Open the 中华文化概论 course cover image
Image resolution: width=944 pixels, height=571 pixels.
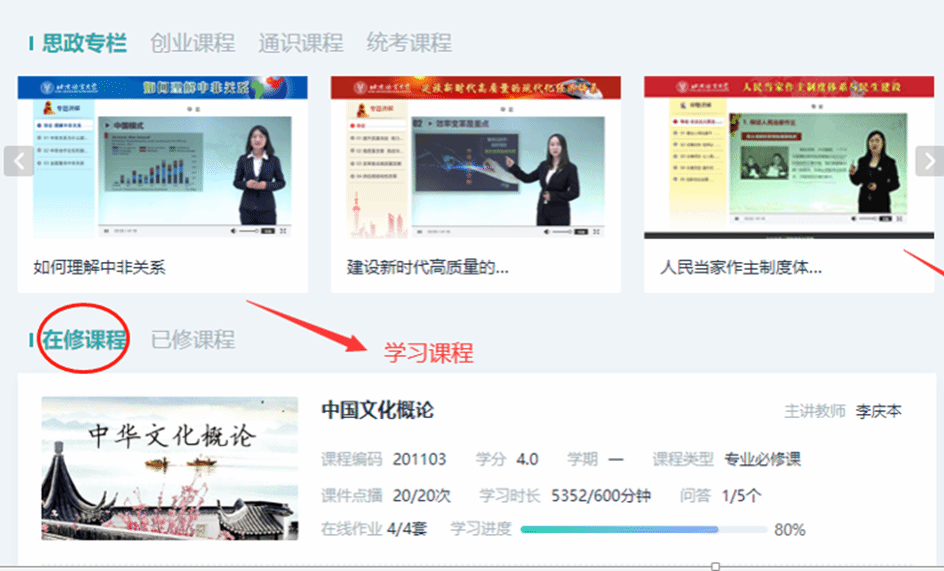click(x=169, y=468)
